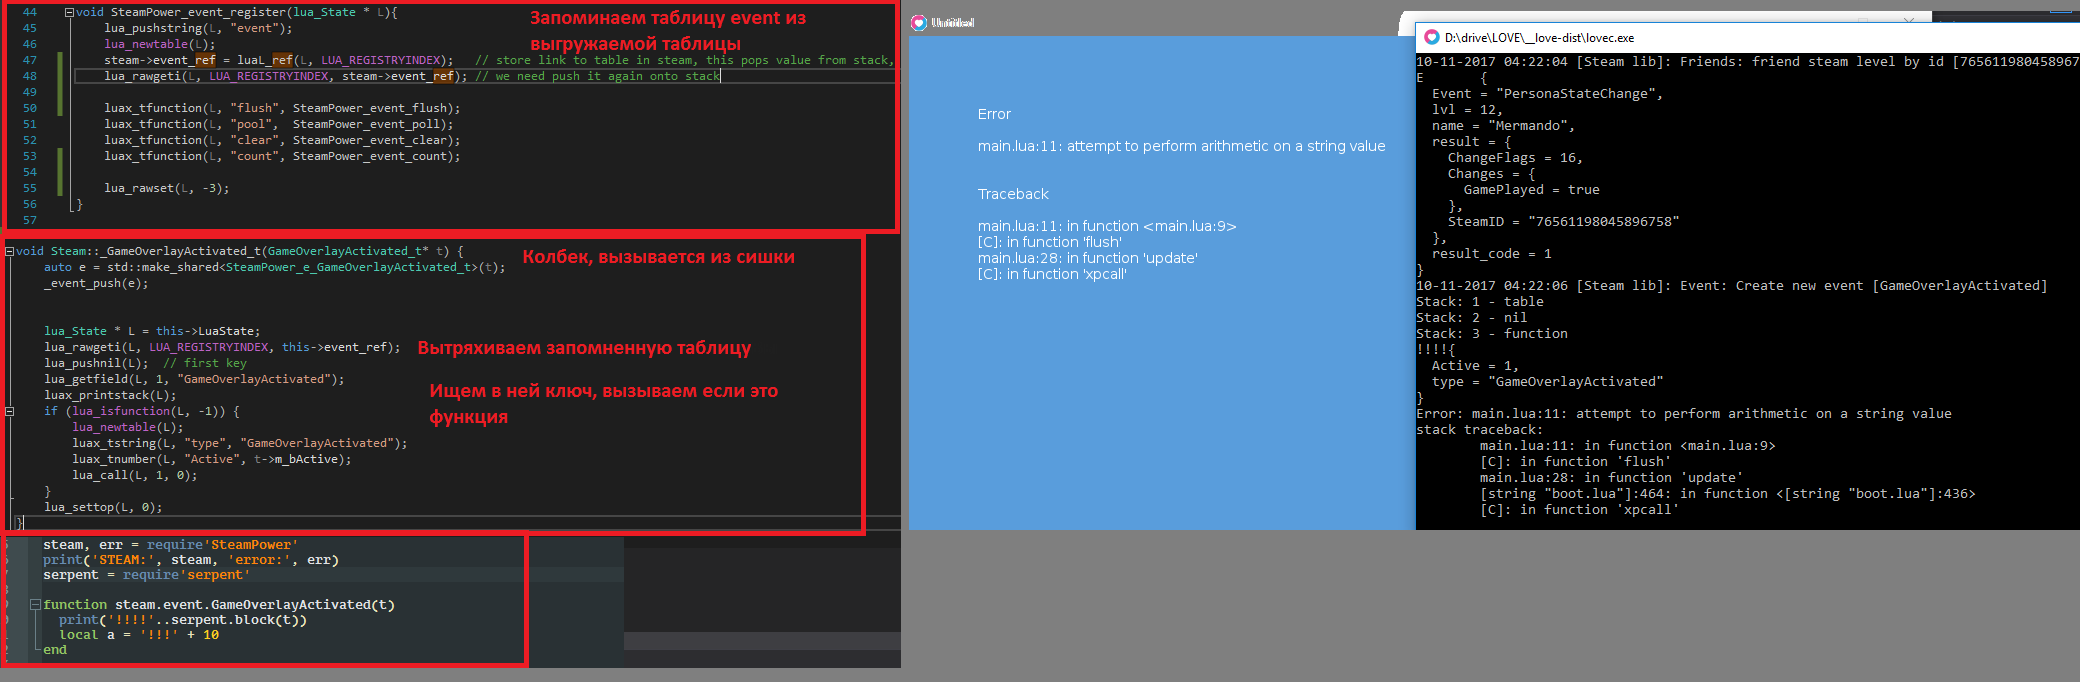
Task: Collapse the Steam::_GameOverlayActivated_t function fold marker
Action: point(9,251)
